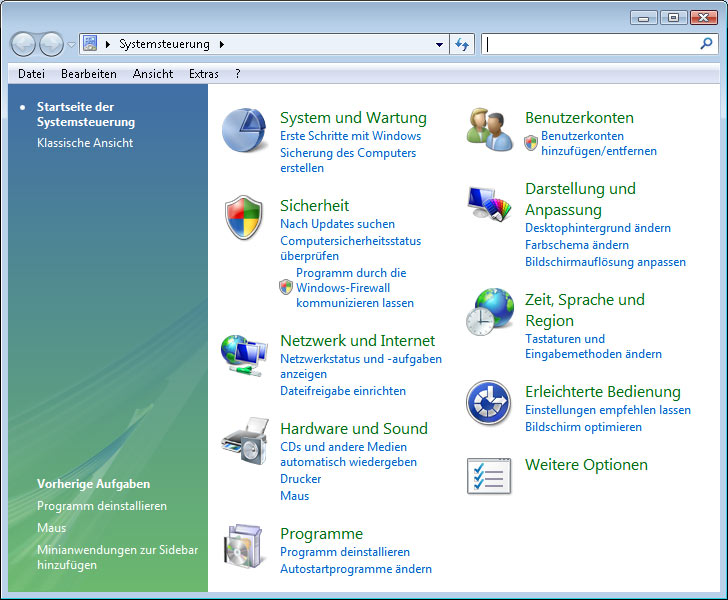Open the Datei menu

32,74
